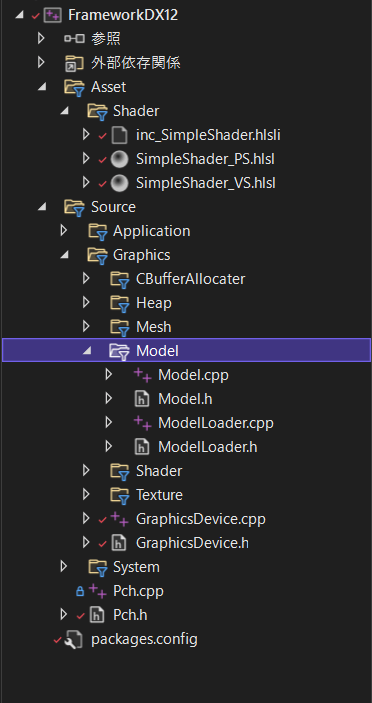Click the Model folder icon
The image size is (372, 703).
119,352
